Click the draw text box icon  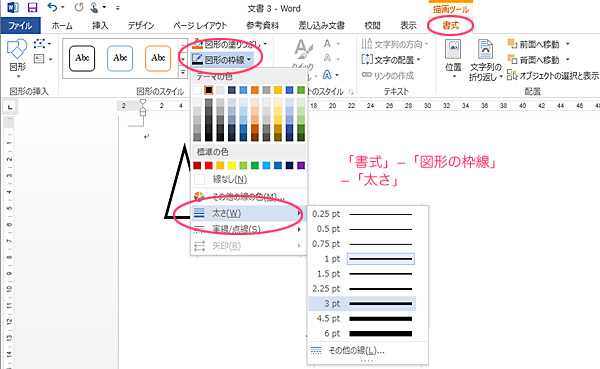point(39,59)
